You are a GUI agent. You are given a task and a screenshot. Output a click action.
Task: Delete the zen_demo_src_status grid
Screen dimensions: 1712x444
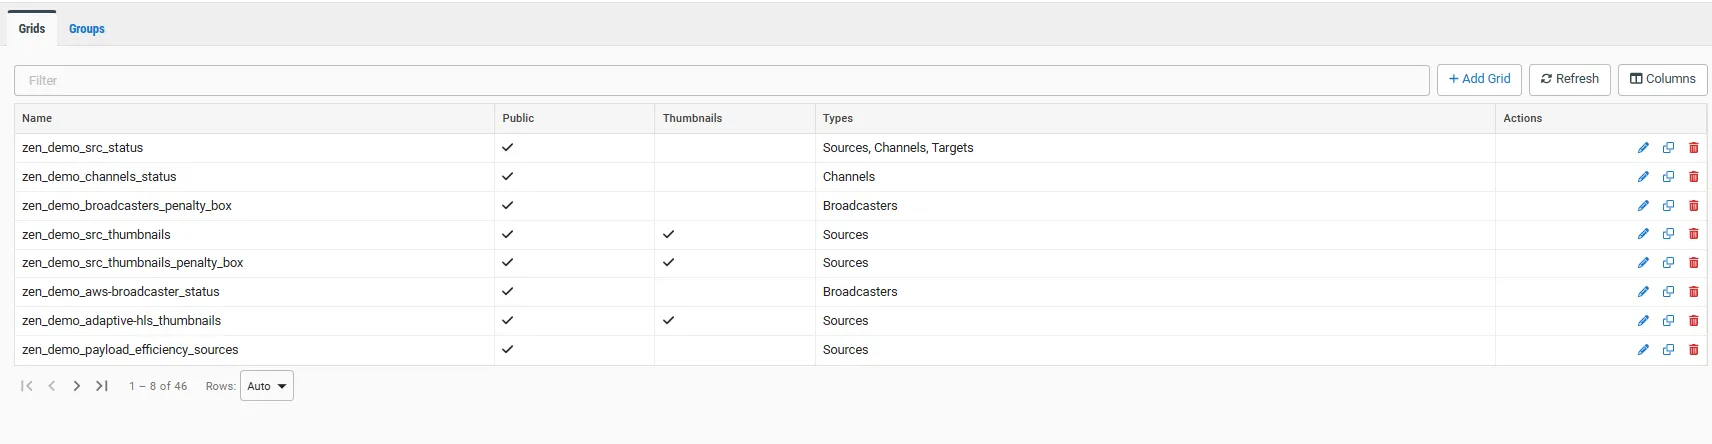click(1693, 148)
